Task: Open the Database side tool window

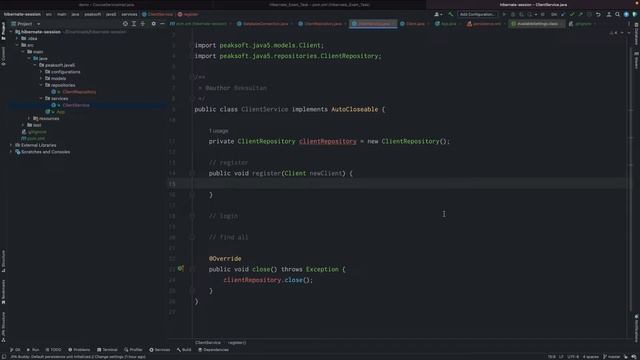Action: [x=636, y=34]
